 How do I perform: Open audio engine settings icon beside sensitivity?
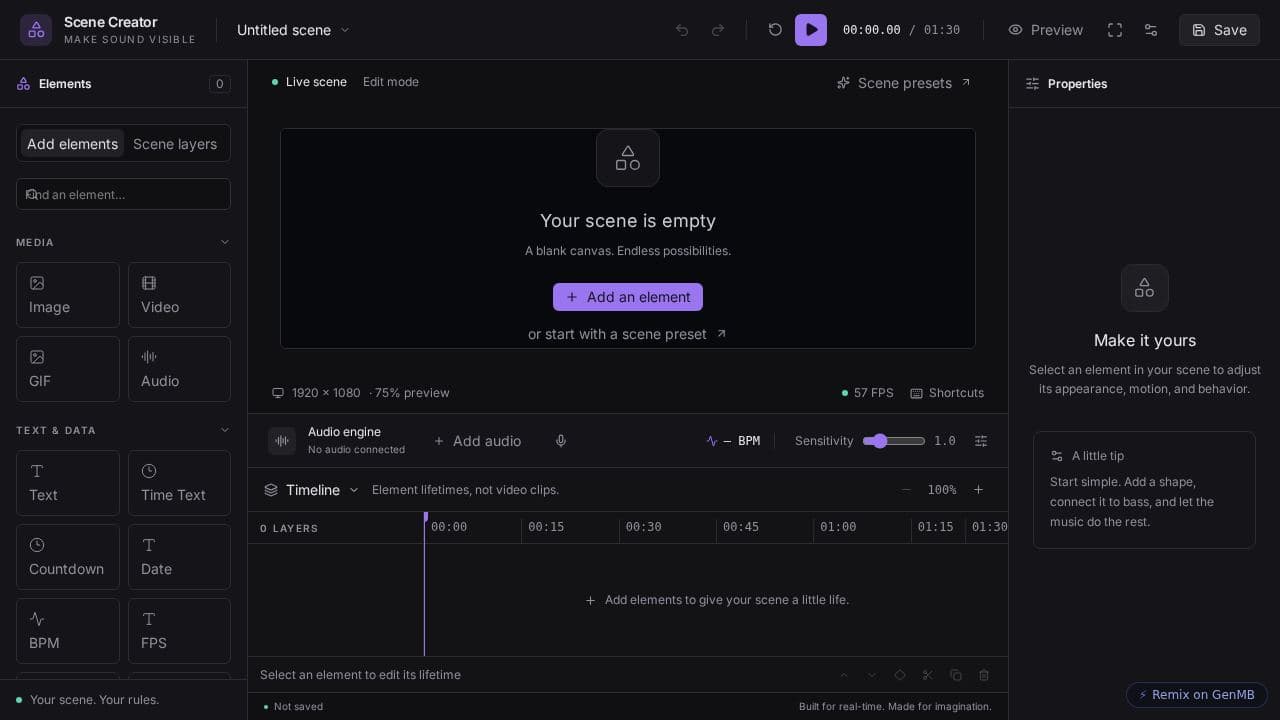tap(981, 441)
